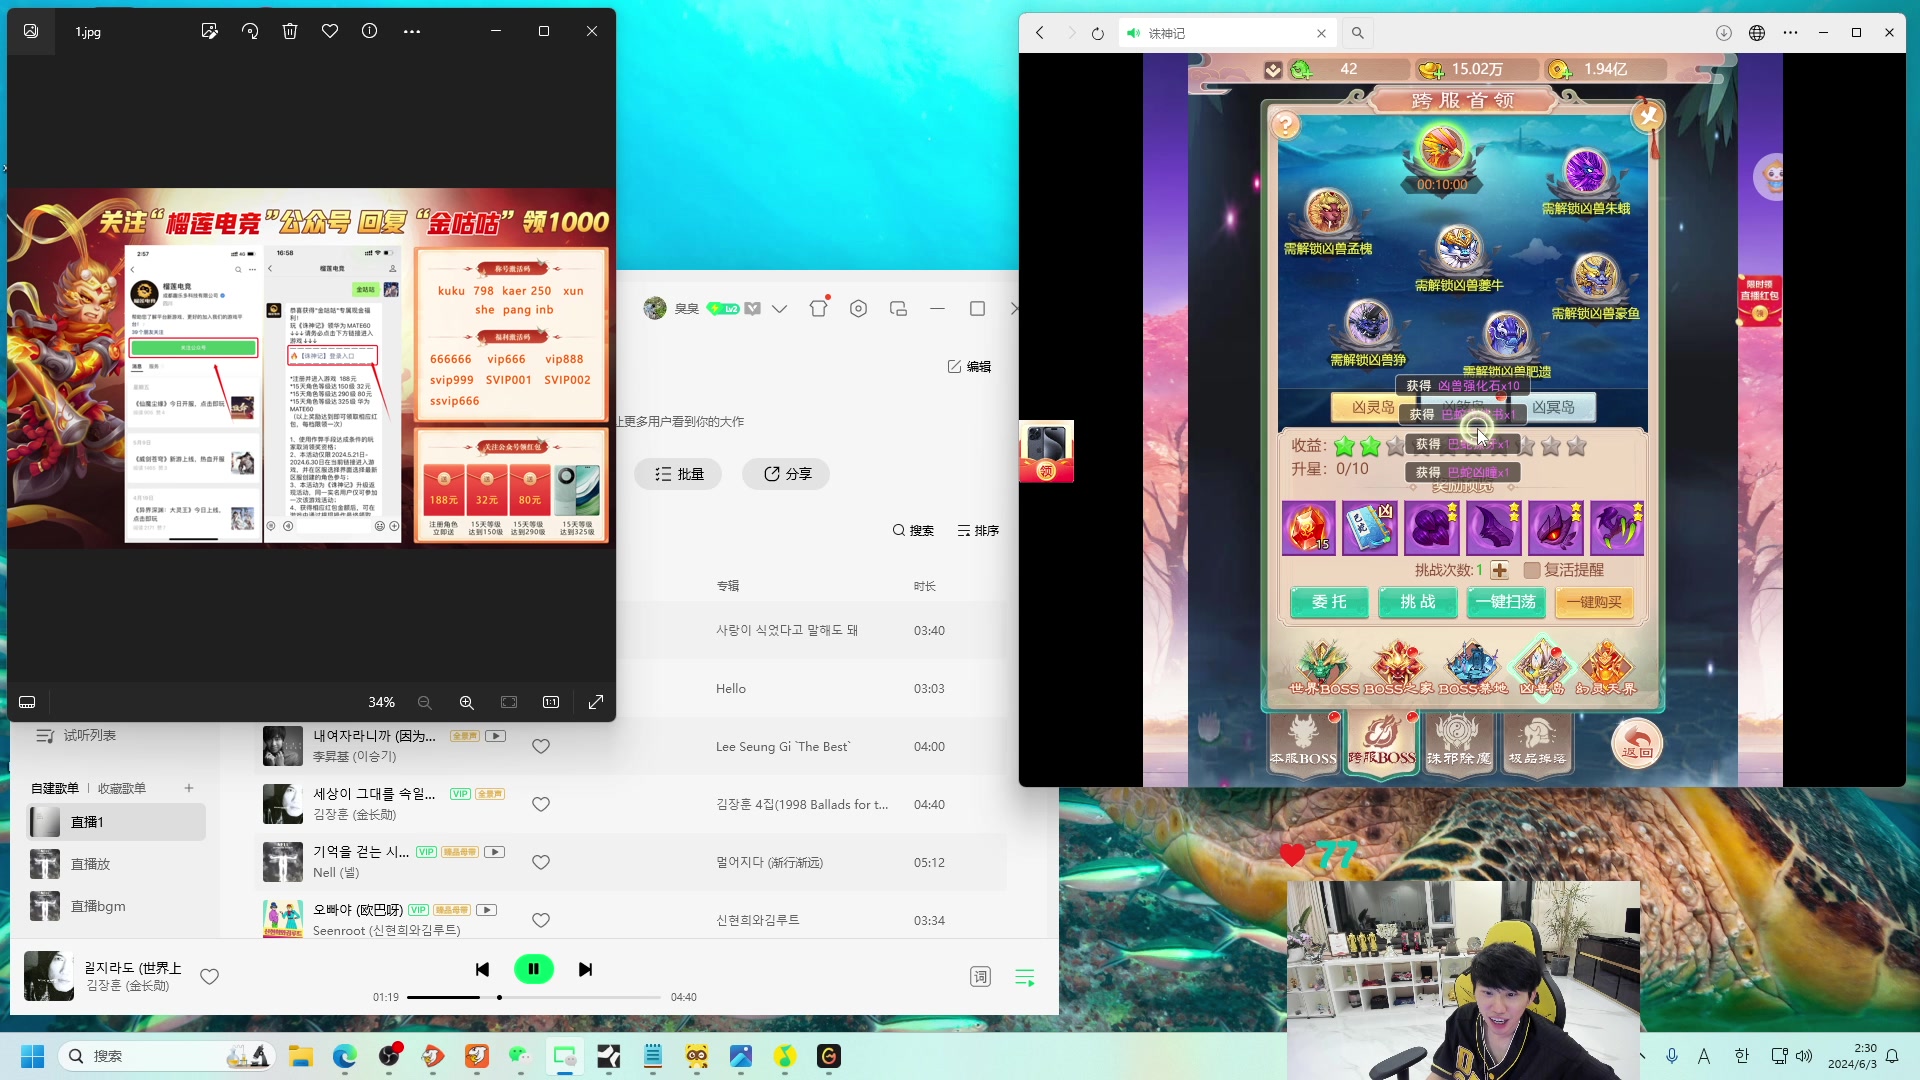This screenshot has height=1080, width=1920.
Task: Enter fullscreen in photo viewer
Action: click(596, 702)
